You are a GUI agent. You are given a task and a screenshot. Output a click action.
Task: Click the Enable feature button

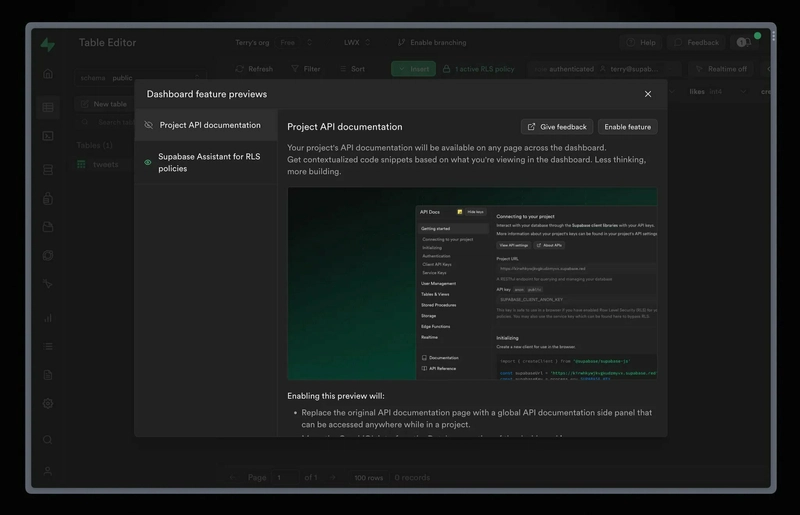628,127
